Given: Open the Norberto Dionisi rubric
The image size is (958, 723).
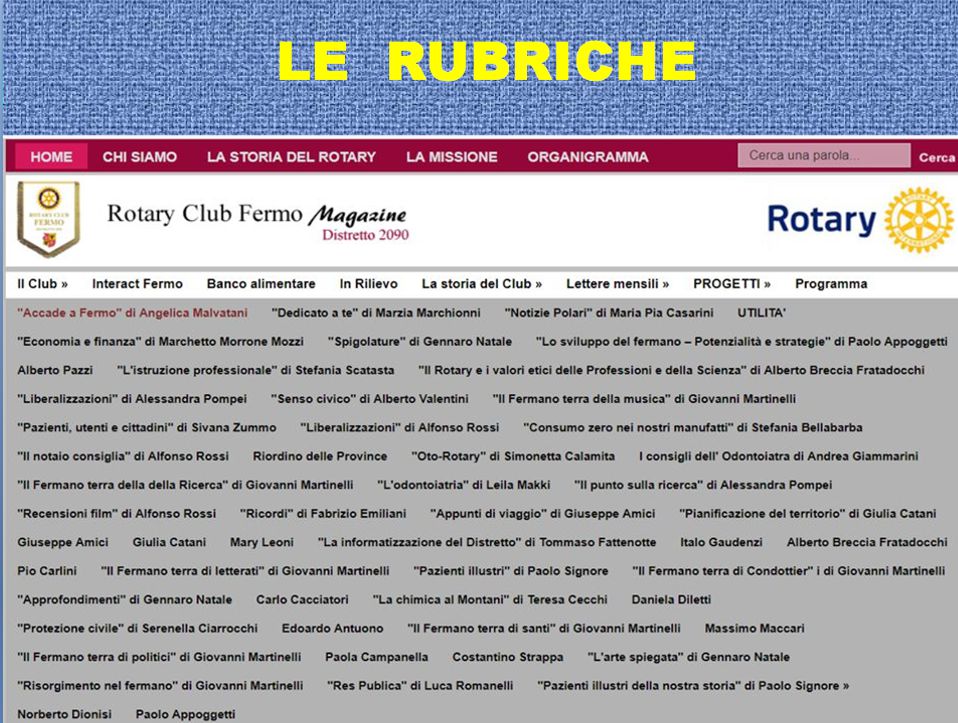Looking at the screenshot, I should pyautogui.click(x=64, y=714).
